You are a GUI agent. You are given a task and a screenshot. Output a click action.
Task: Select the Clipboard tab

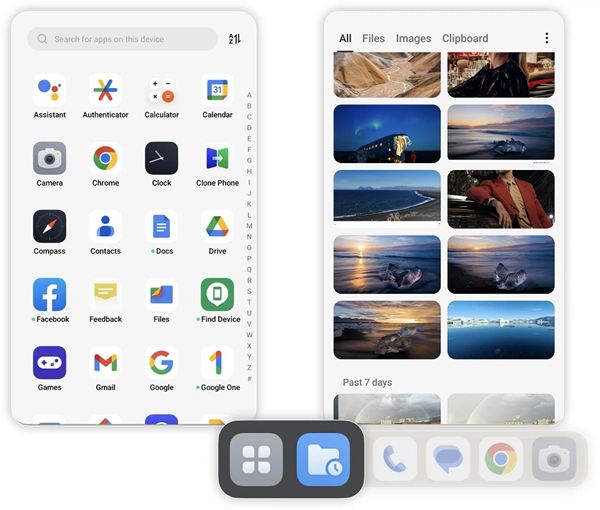[x=465, y=39]
